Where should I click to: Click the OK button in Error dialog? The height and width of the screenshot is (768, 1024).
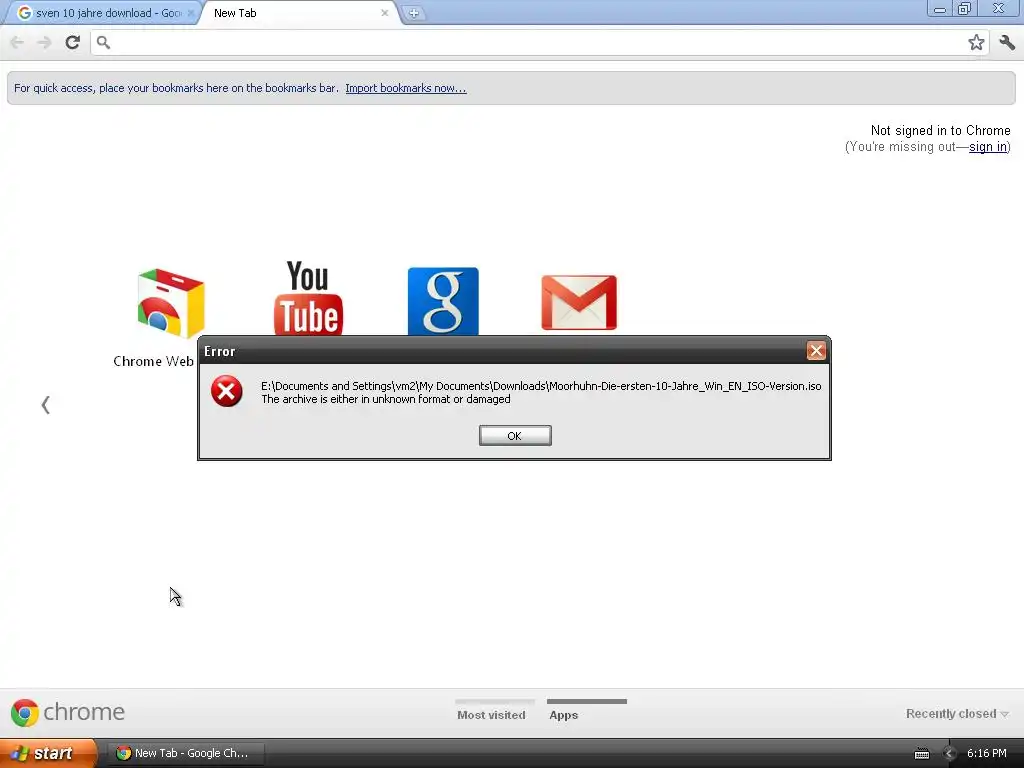click(515, 436)
